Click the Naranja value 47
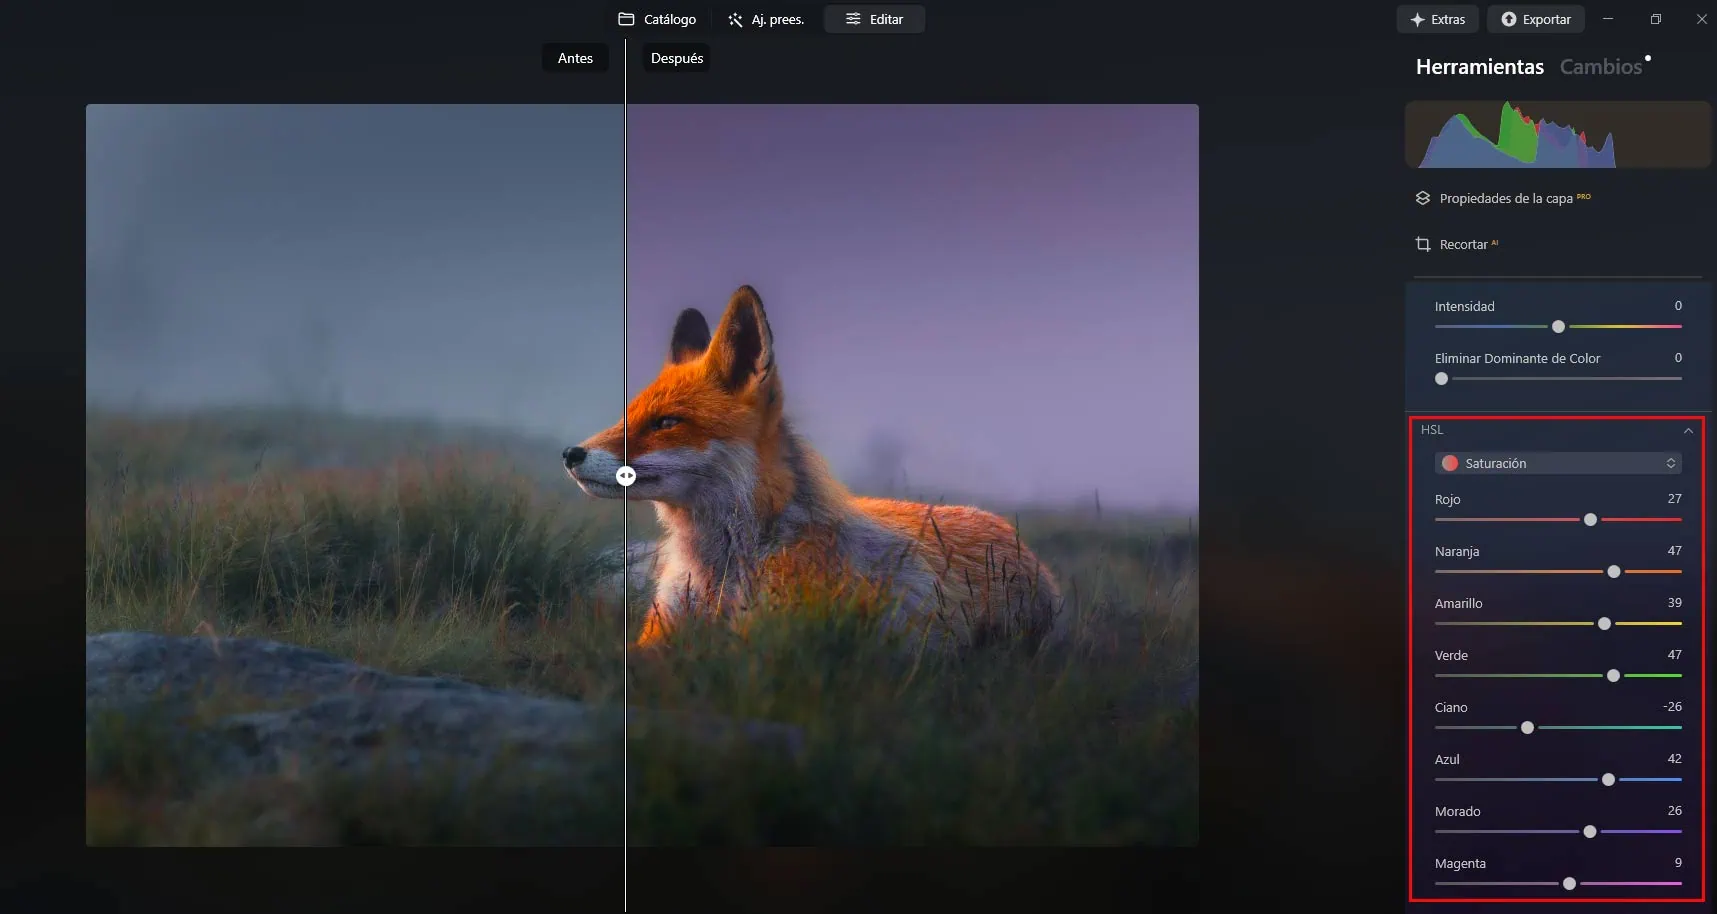The image size is (1717, 914). 1674,551
